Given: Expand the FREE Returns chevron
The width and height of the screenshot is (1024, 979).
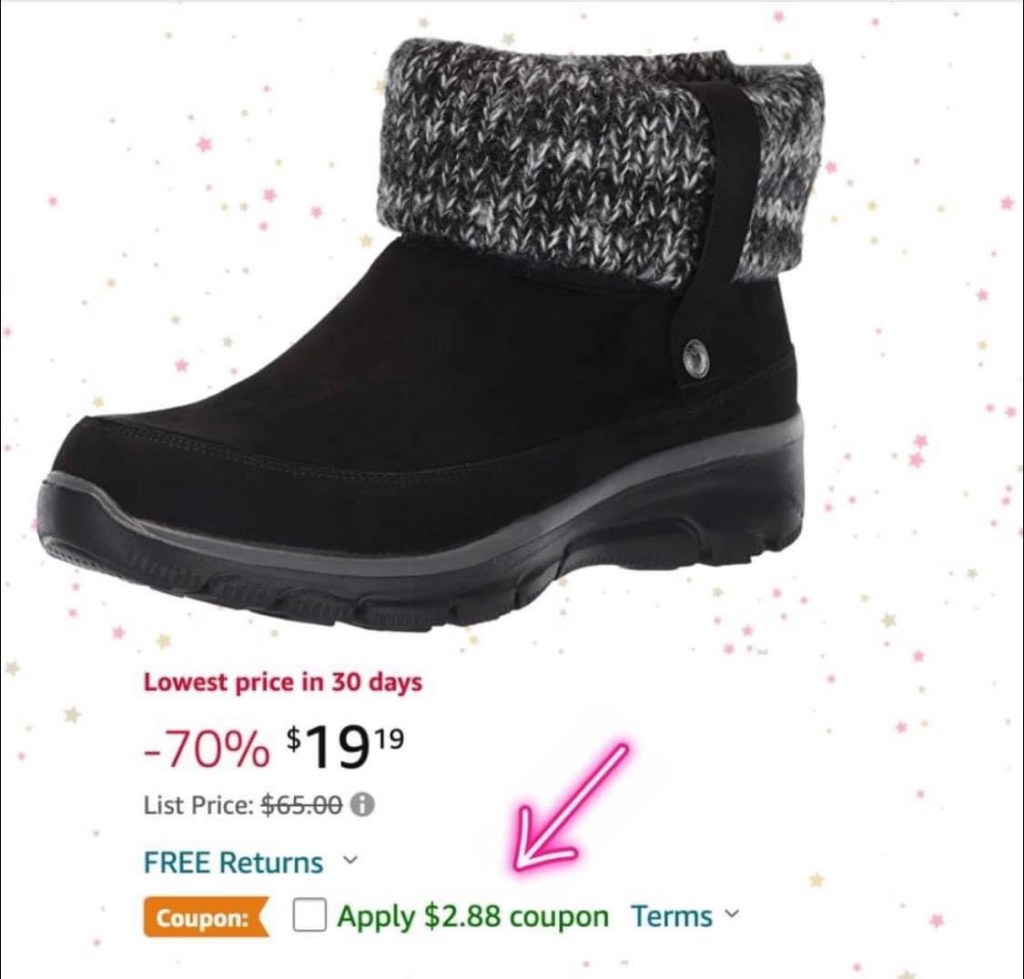Looking at the screenshot, I should click(351, 859).
